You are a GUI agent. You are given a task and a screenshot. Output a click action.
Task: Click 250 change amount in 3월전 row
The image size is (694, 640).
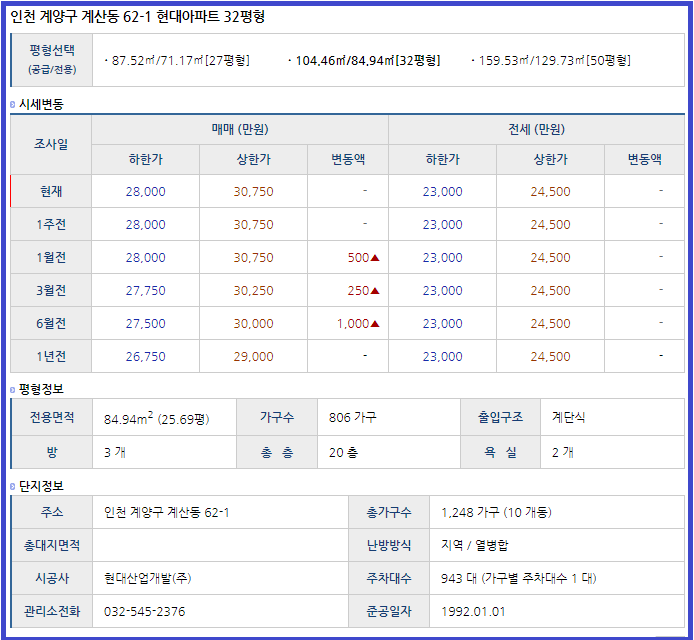(x=359, y=291)
